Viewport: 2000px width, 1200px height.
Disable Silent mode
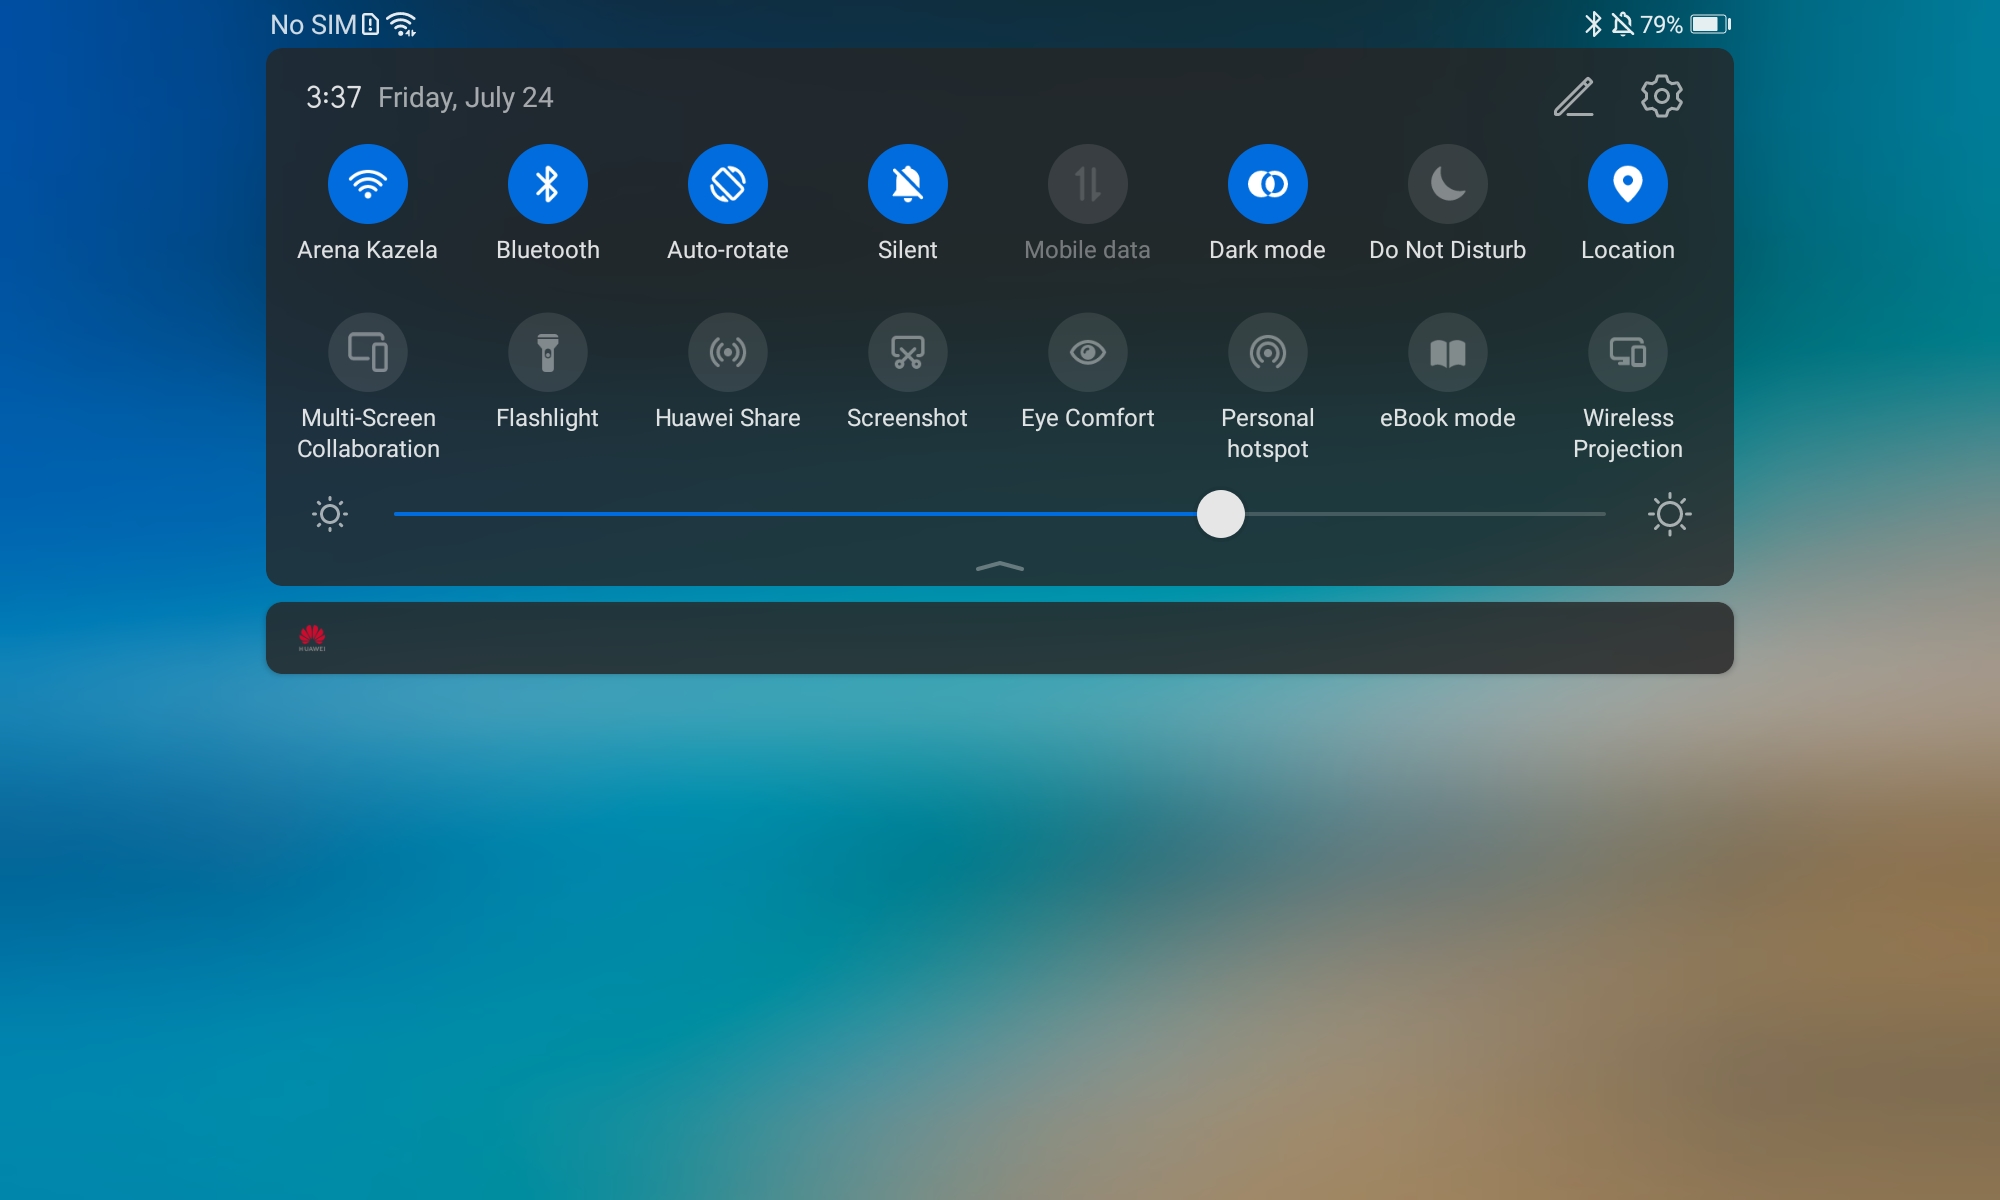907,184
